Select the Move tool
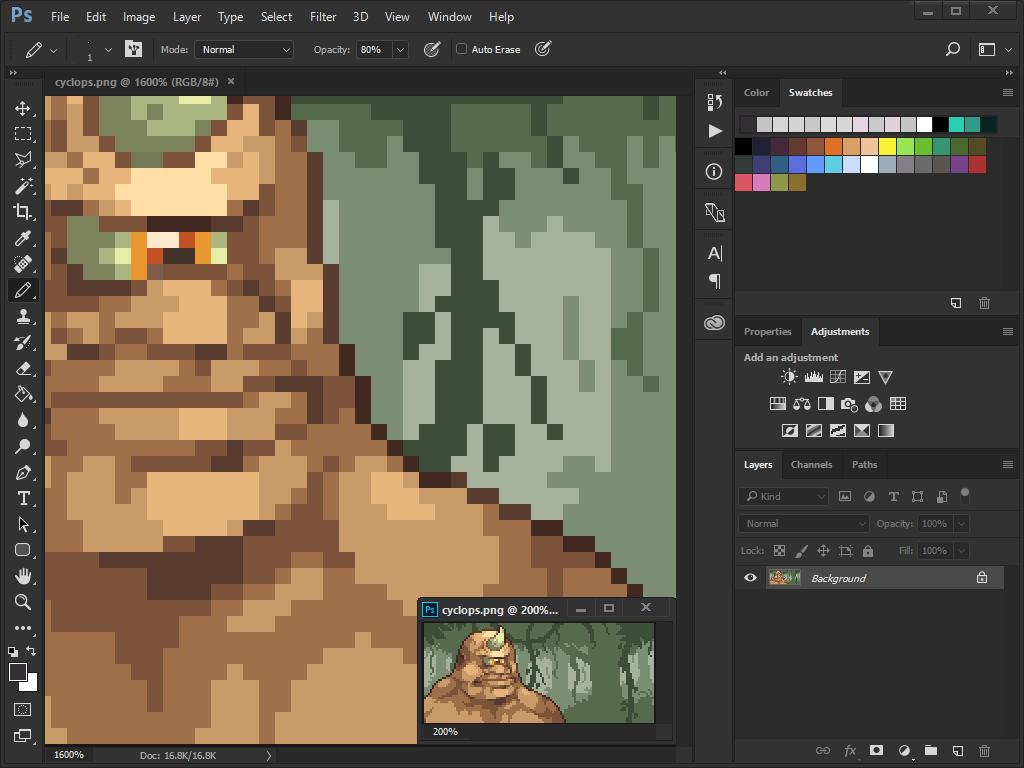The height and width of the screenshot is (768, 1024). (22, 108)
